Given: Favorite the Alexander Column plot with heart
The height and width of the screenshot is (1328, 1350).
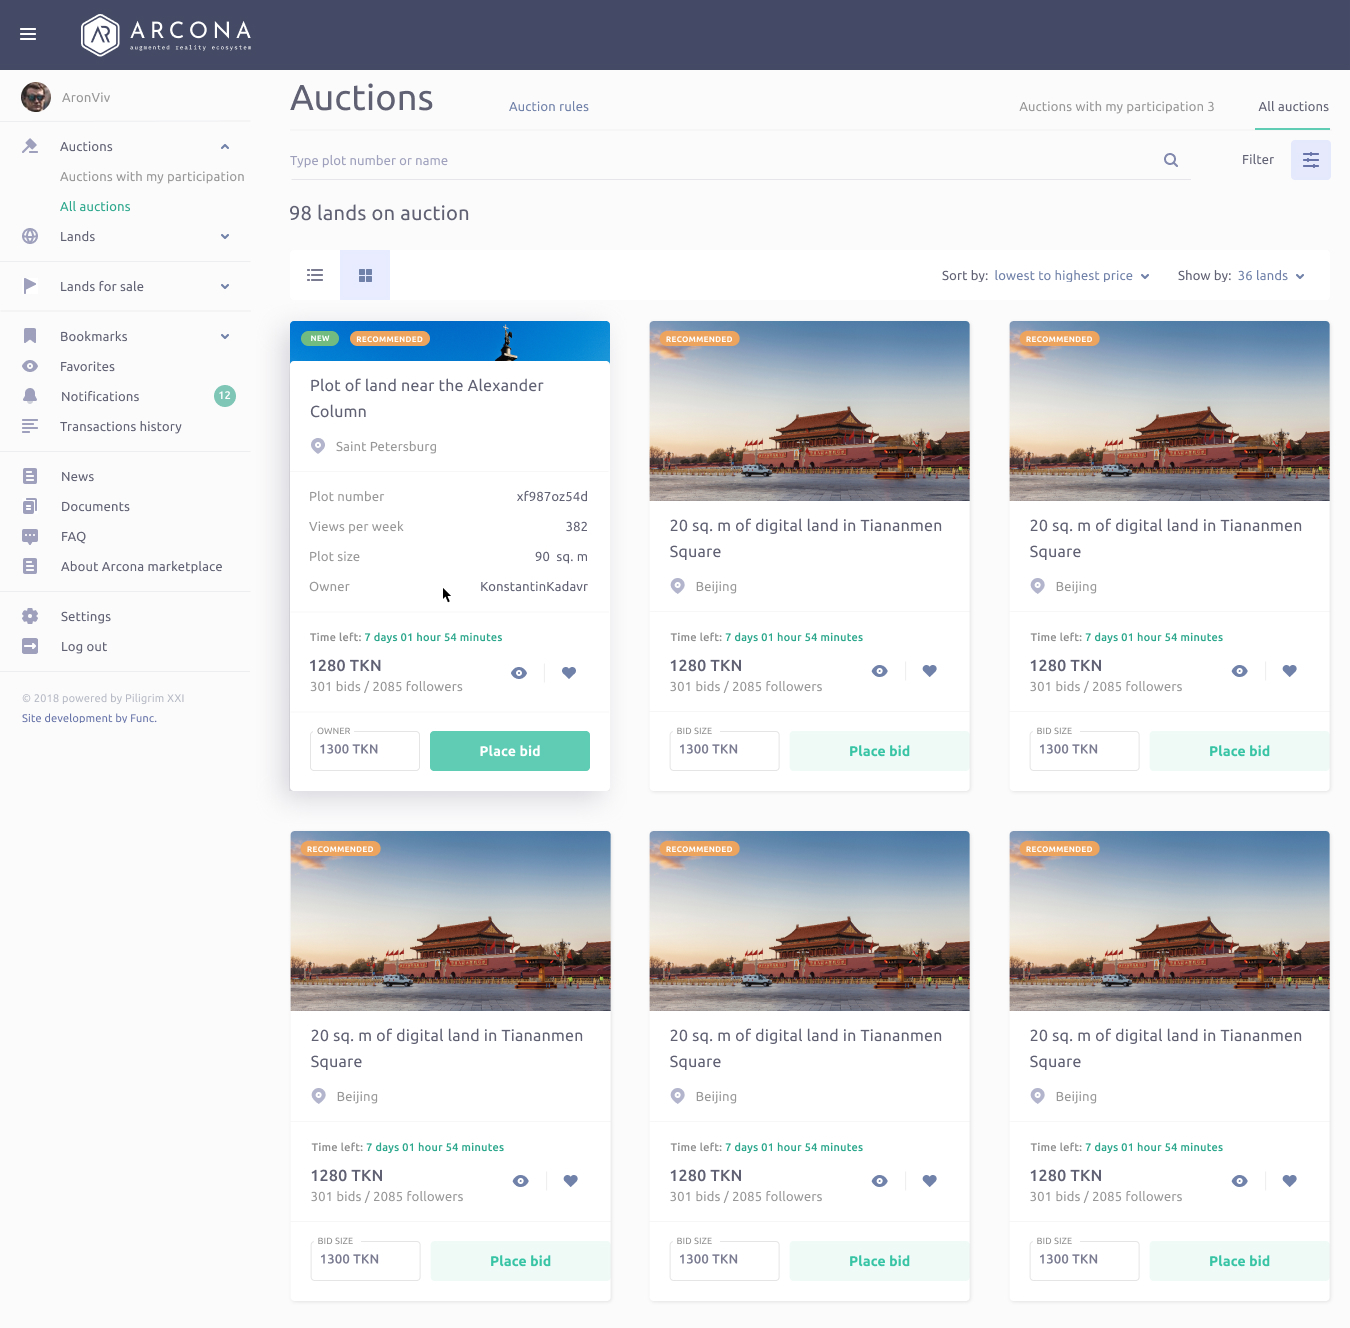Looking at the screenshot, I should (x=569, y=673).
